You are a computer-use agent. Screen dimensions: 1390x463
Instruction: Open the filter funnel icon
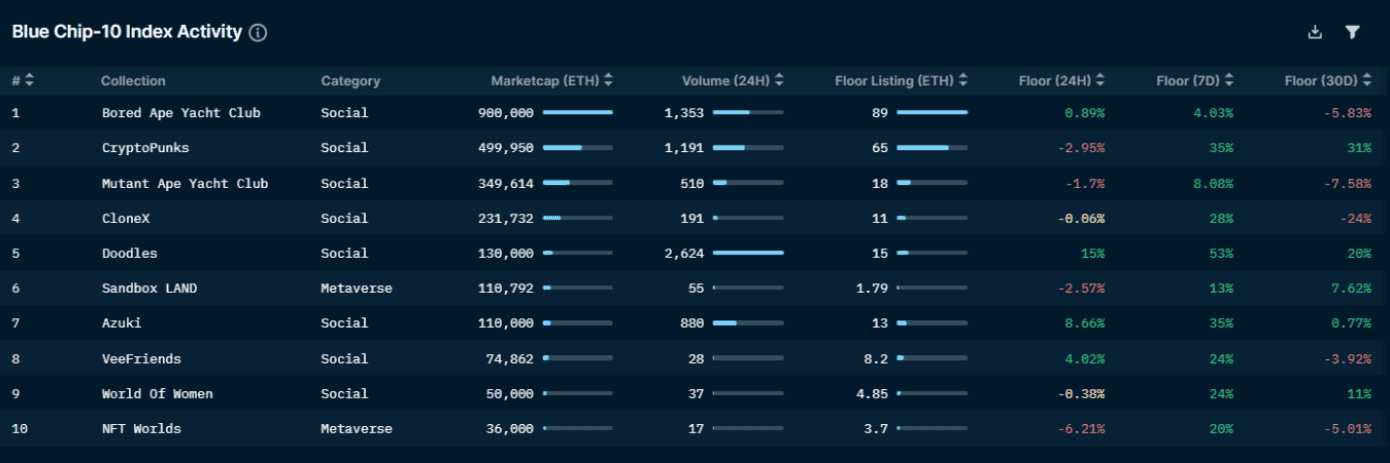coord(1352,32)
